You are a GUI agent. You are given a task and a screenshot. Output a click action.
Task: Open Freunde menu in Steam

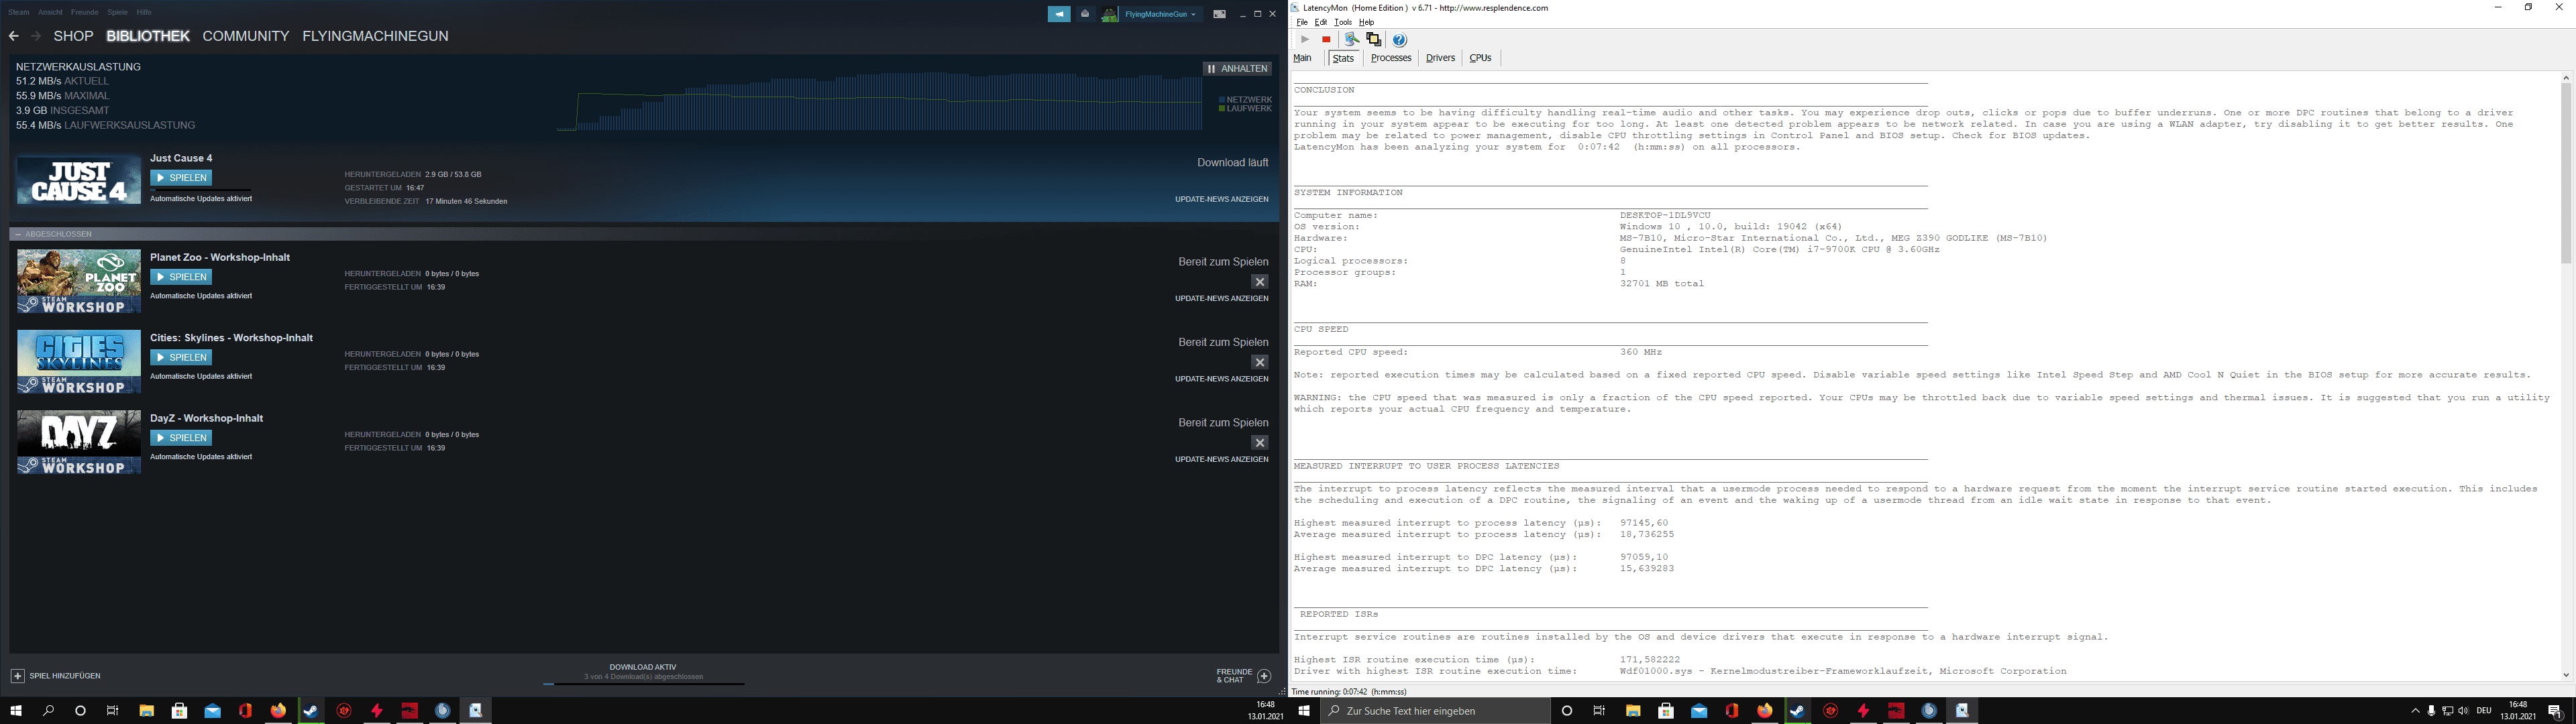(x=85, y=12)
